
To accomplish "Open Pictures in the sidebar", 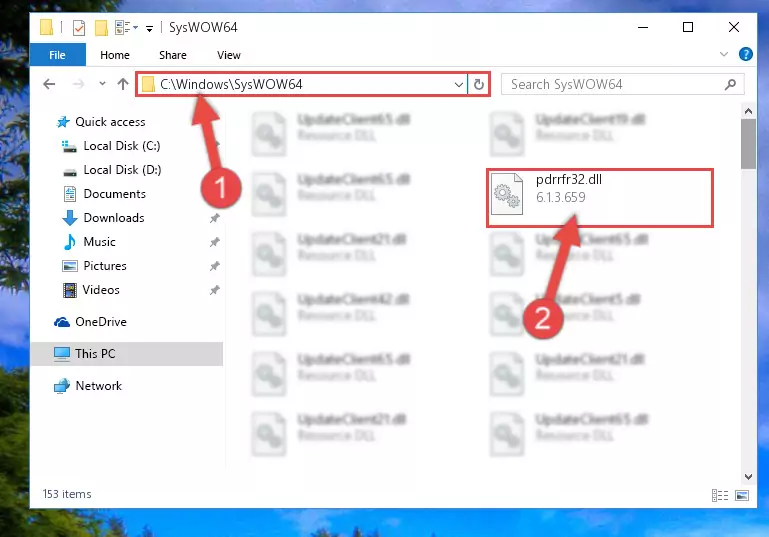I will [x=105, y=266].
